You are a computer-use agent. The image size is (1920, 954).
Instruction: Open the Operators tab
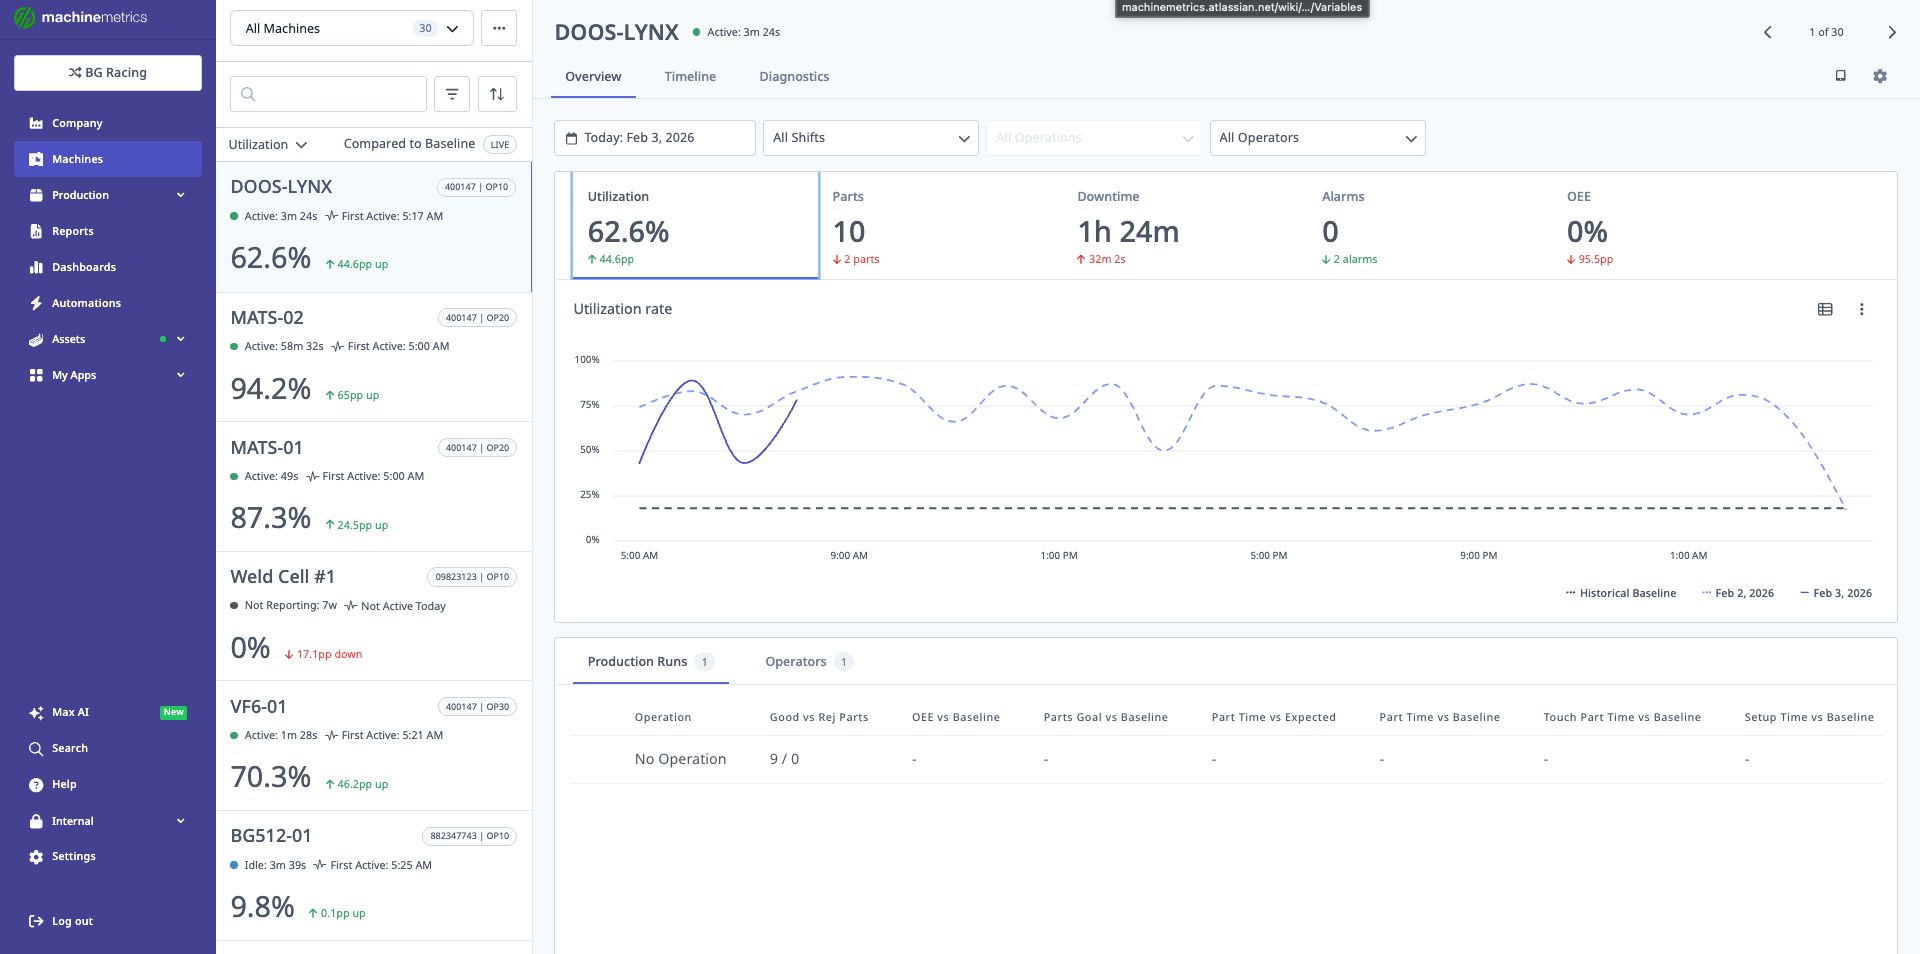point(796,662)
